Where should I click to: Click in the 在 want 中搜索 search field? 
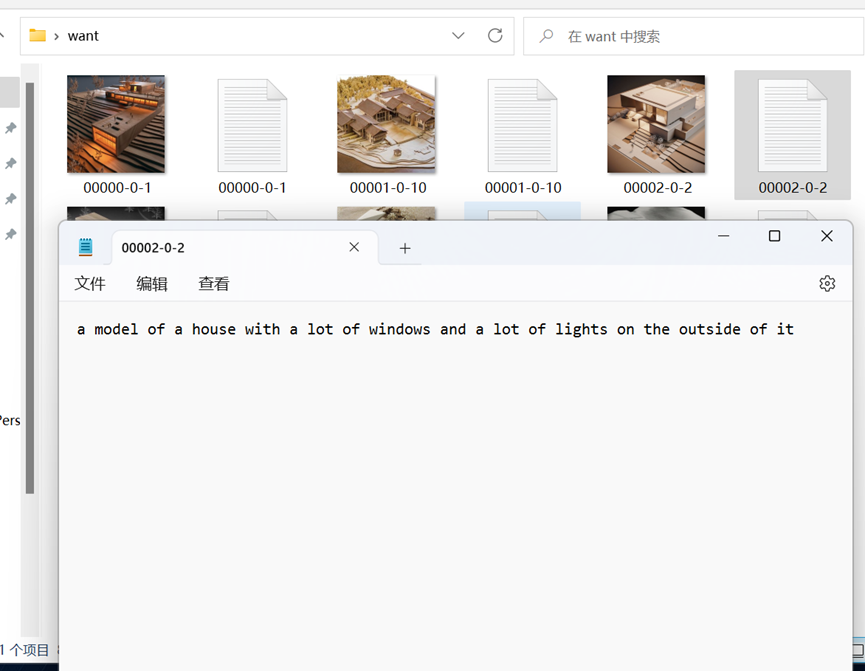coord(693,36)
